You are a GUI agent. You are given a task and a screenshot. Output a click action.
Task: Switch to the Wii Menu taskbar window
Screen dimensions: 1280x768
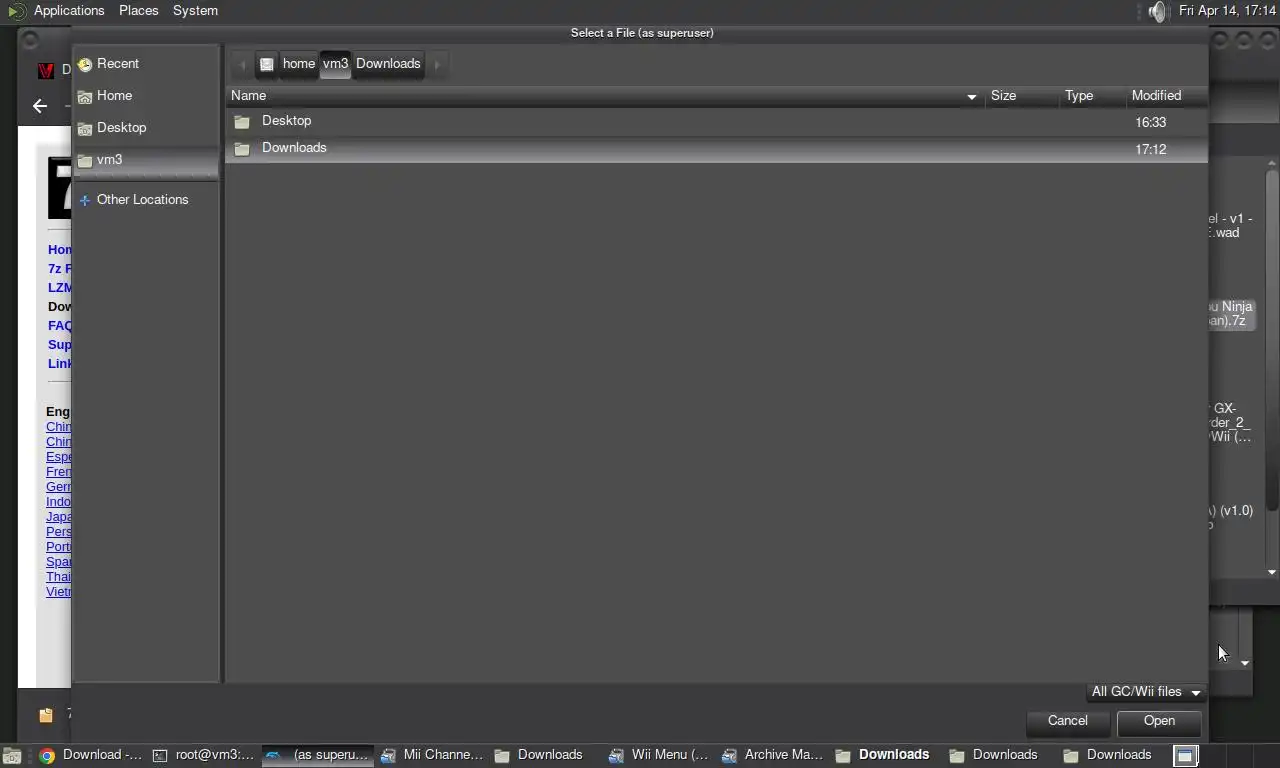(661, 755)
